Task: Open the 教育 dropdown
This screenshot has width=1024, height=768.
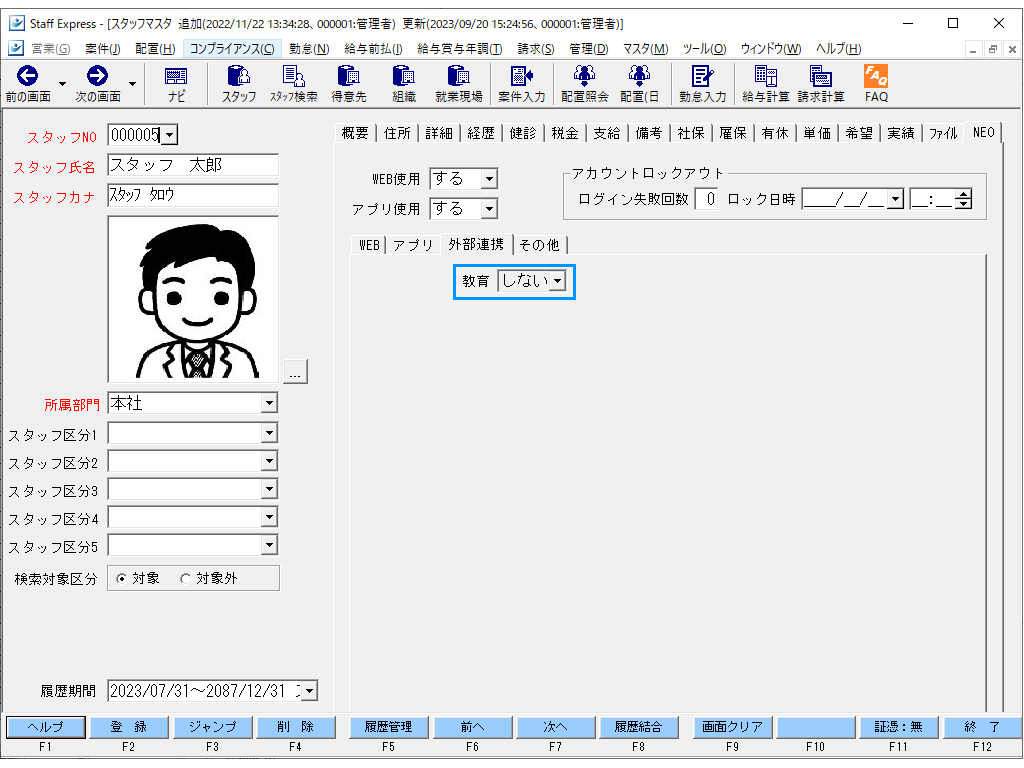Action: click(558, 281)
